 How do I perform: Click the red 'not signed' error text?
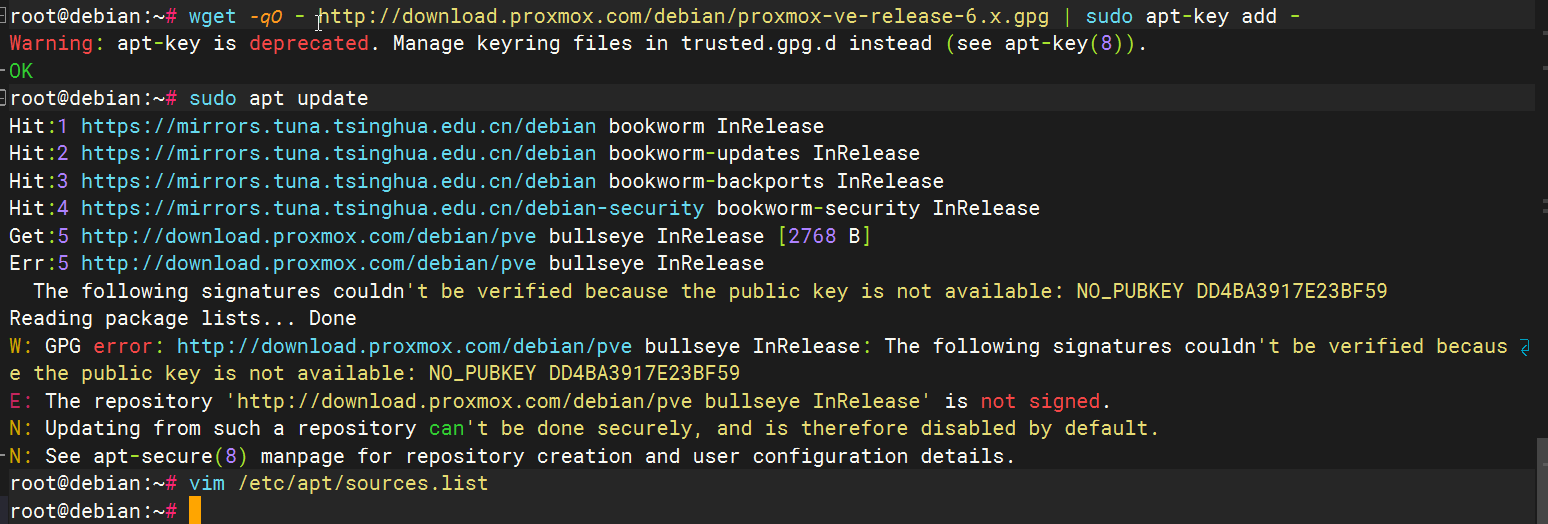tap(1040, 401)
